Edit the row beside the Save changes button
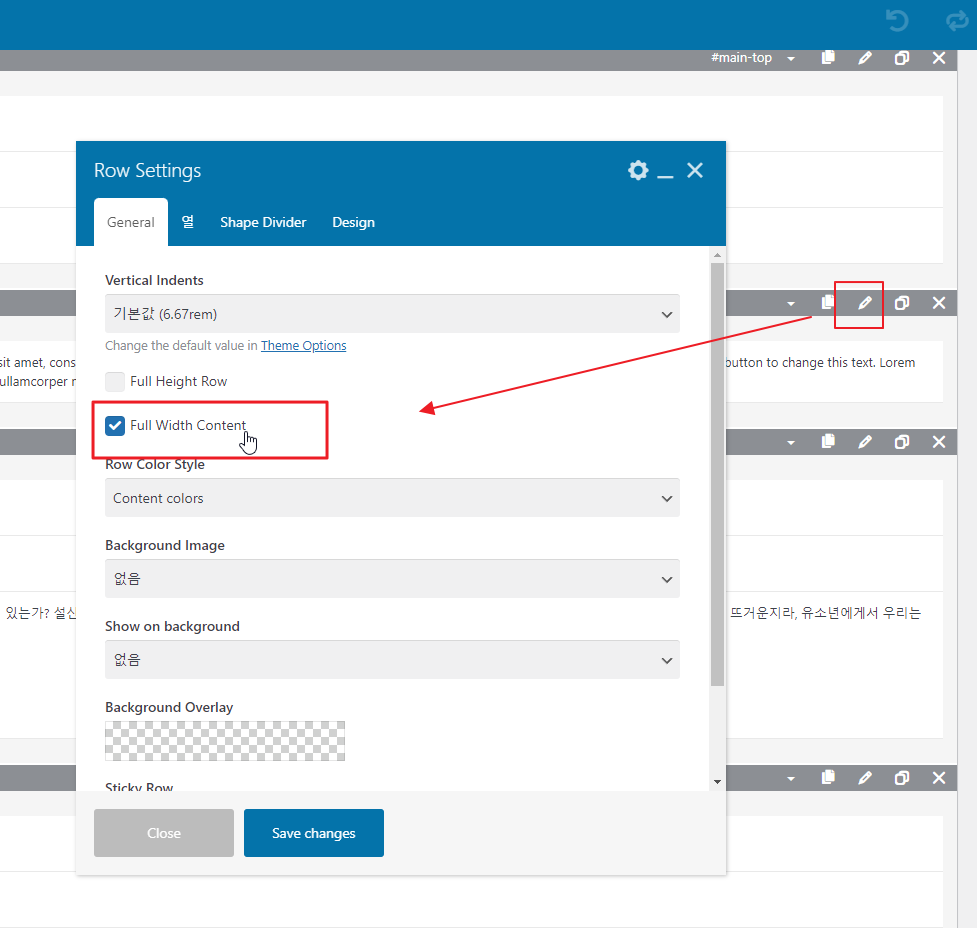 click(x=865, y=778)
